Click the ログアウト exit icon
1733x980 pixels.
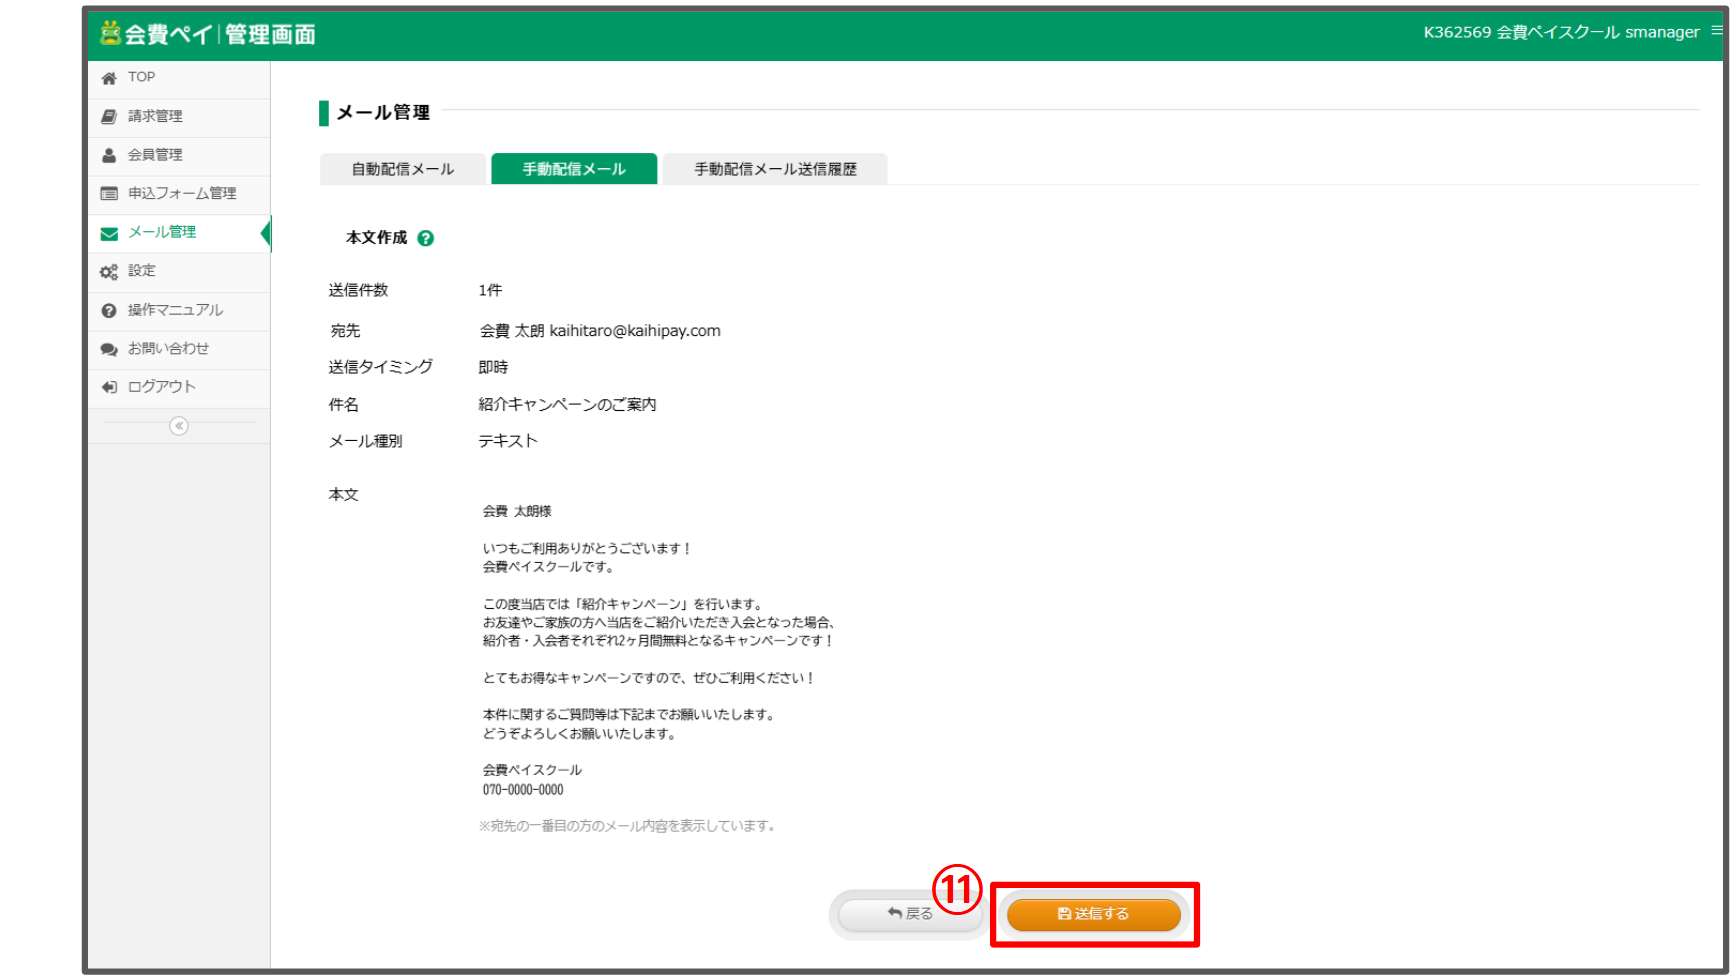(x=110, y=387)
